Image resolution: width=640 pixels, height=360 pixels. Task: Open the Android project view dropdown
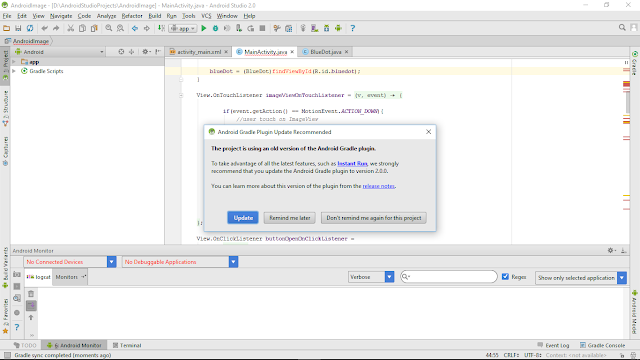click(59, 52)
